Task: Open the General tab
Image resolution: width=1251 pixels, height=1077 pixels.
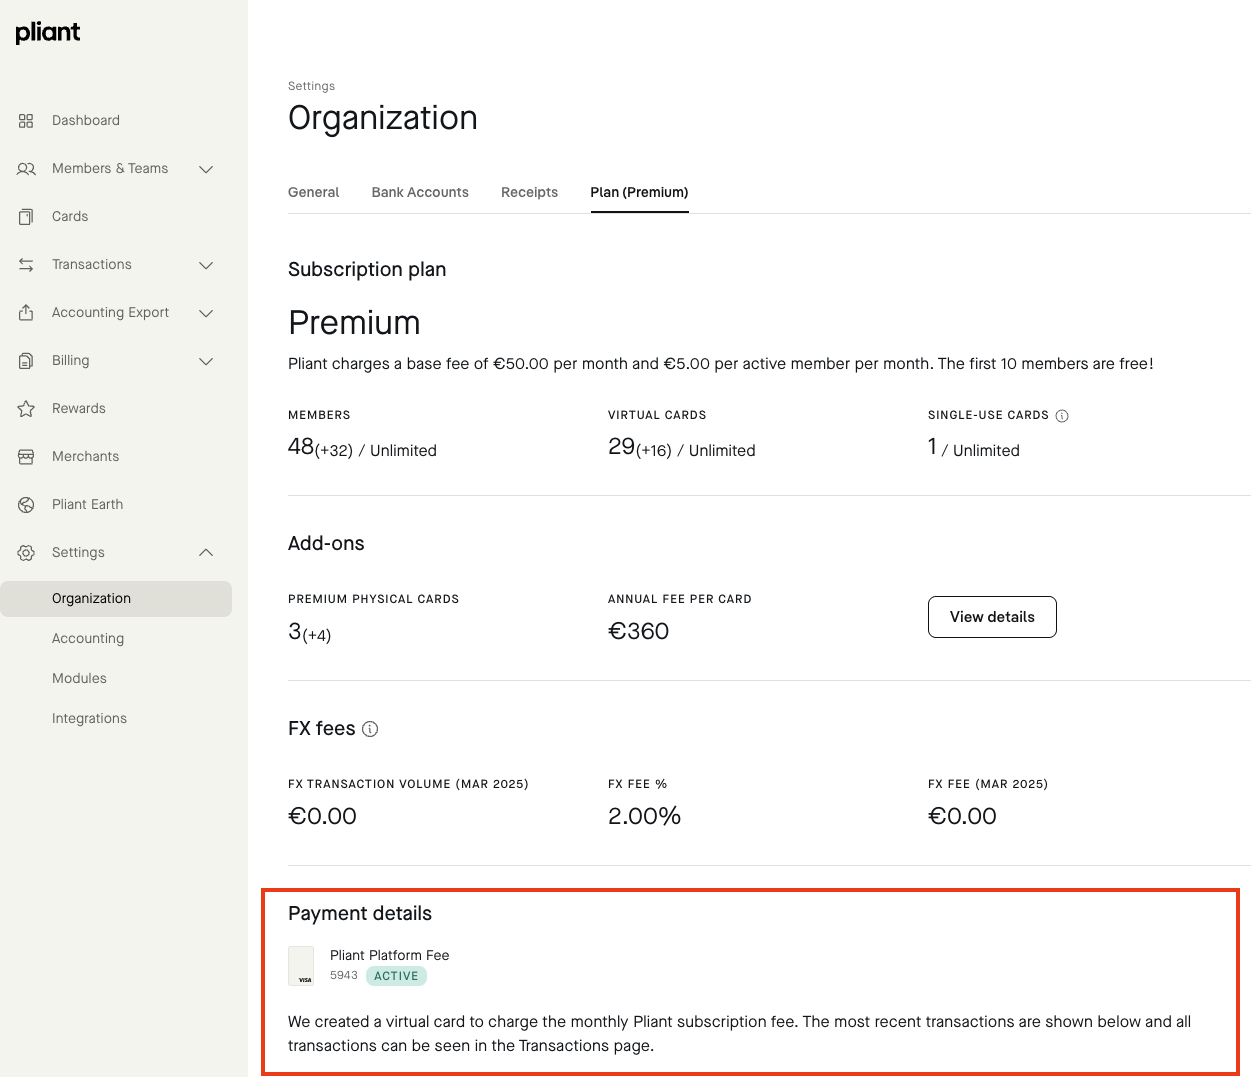Action: [314, 192]
